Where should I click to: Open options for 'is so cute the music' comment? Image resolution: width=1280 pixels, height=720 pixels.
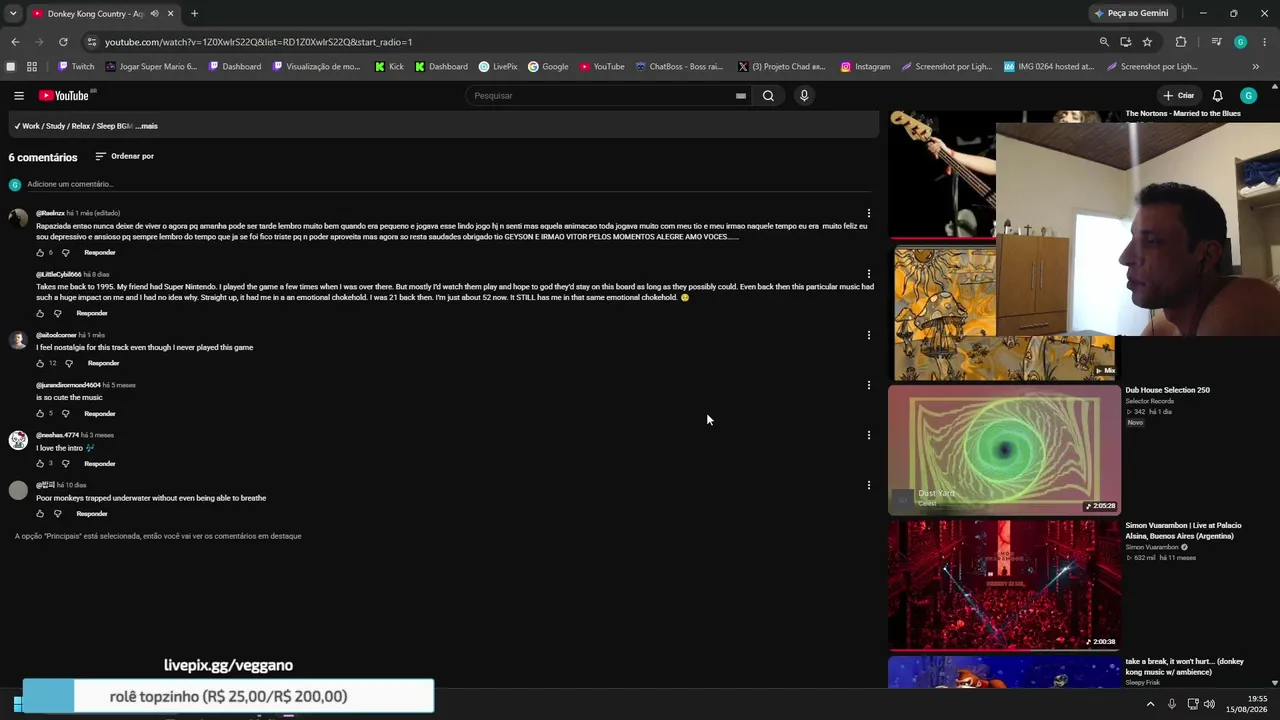(x=869, y=385)
